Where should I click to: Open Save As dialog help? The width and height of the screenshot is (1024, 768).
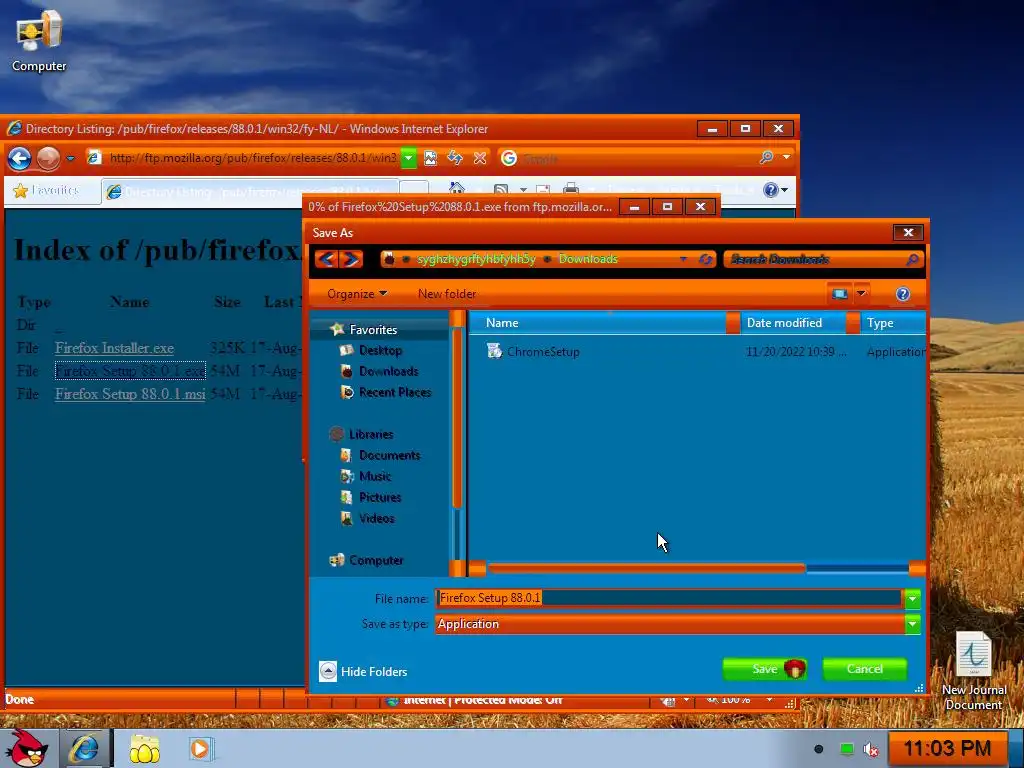pos(903,294)
